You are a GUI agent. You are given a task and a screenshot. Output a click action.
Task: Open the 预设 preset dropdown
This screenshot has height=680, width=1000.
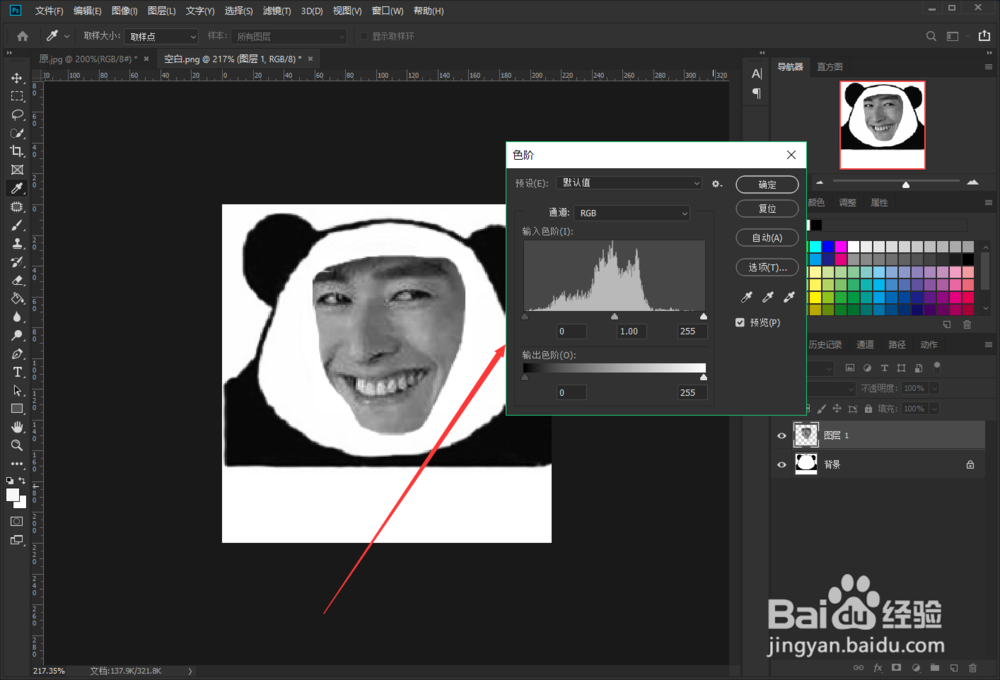coord(629,183)
